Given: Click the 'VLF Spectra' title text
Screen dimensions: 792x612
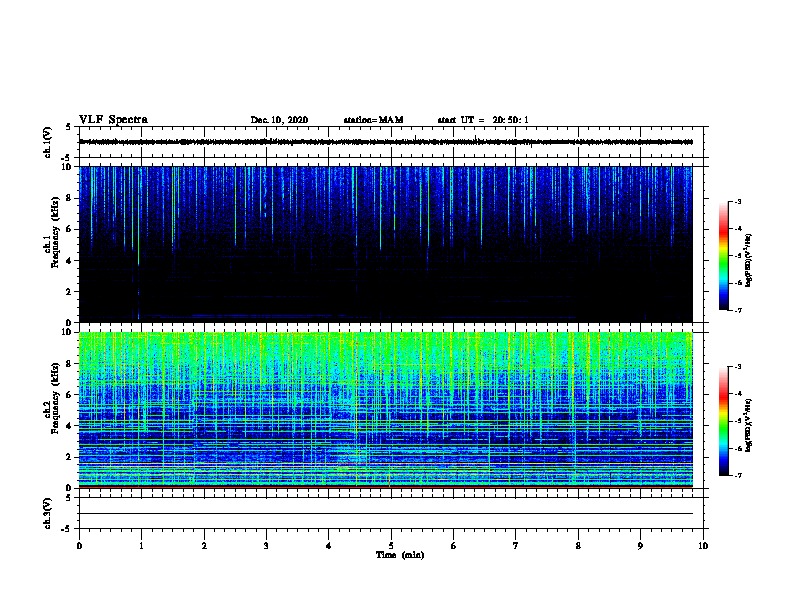Looking at the screenshot, I should tap(113, 119).
